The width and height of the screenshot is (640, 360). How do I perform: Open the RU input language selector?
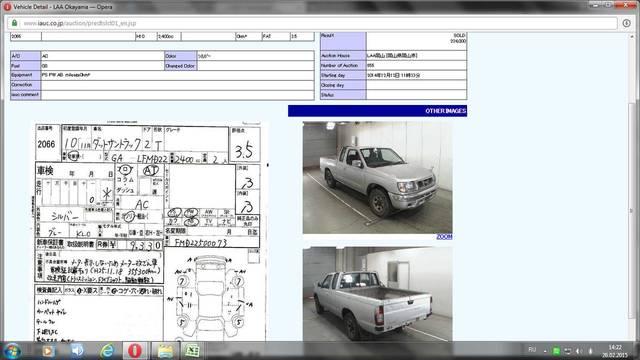(x=532, y=350)
